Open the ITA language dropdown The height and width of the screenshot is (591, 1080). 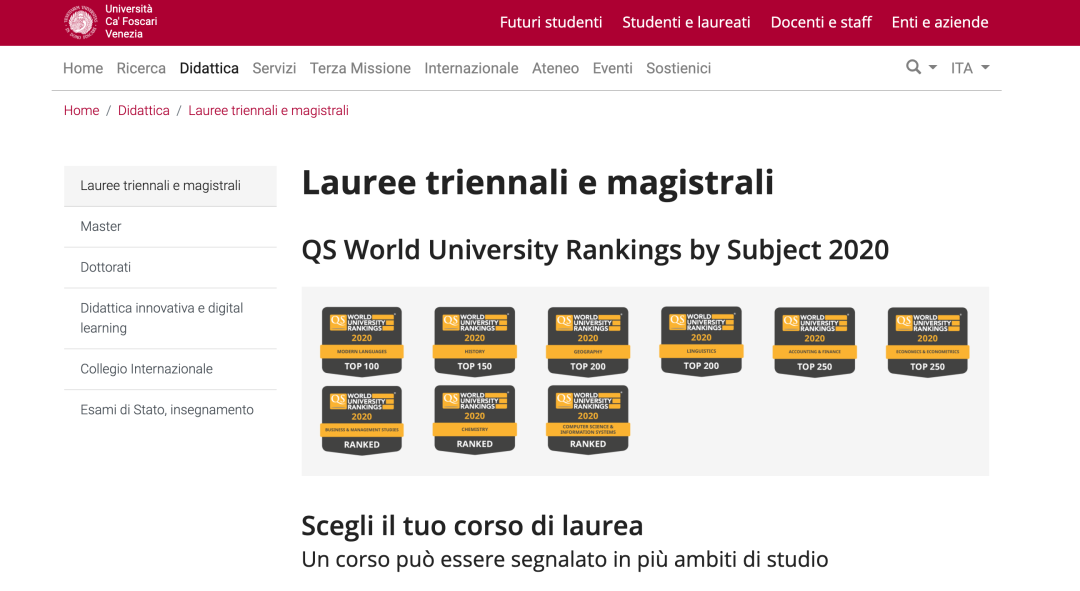(970, 68)
